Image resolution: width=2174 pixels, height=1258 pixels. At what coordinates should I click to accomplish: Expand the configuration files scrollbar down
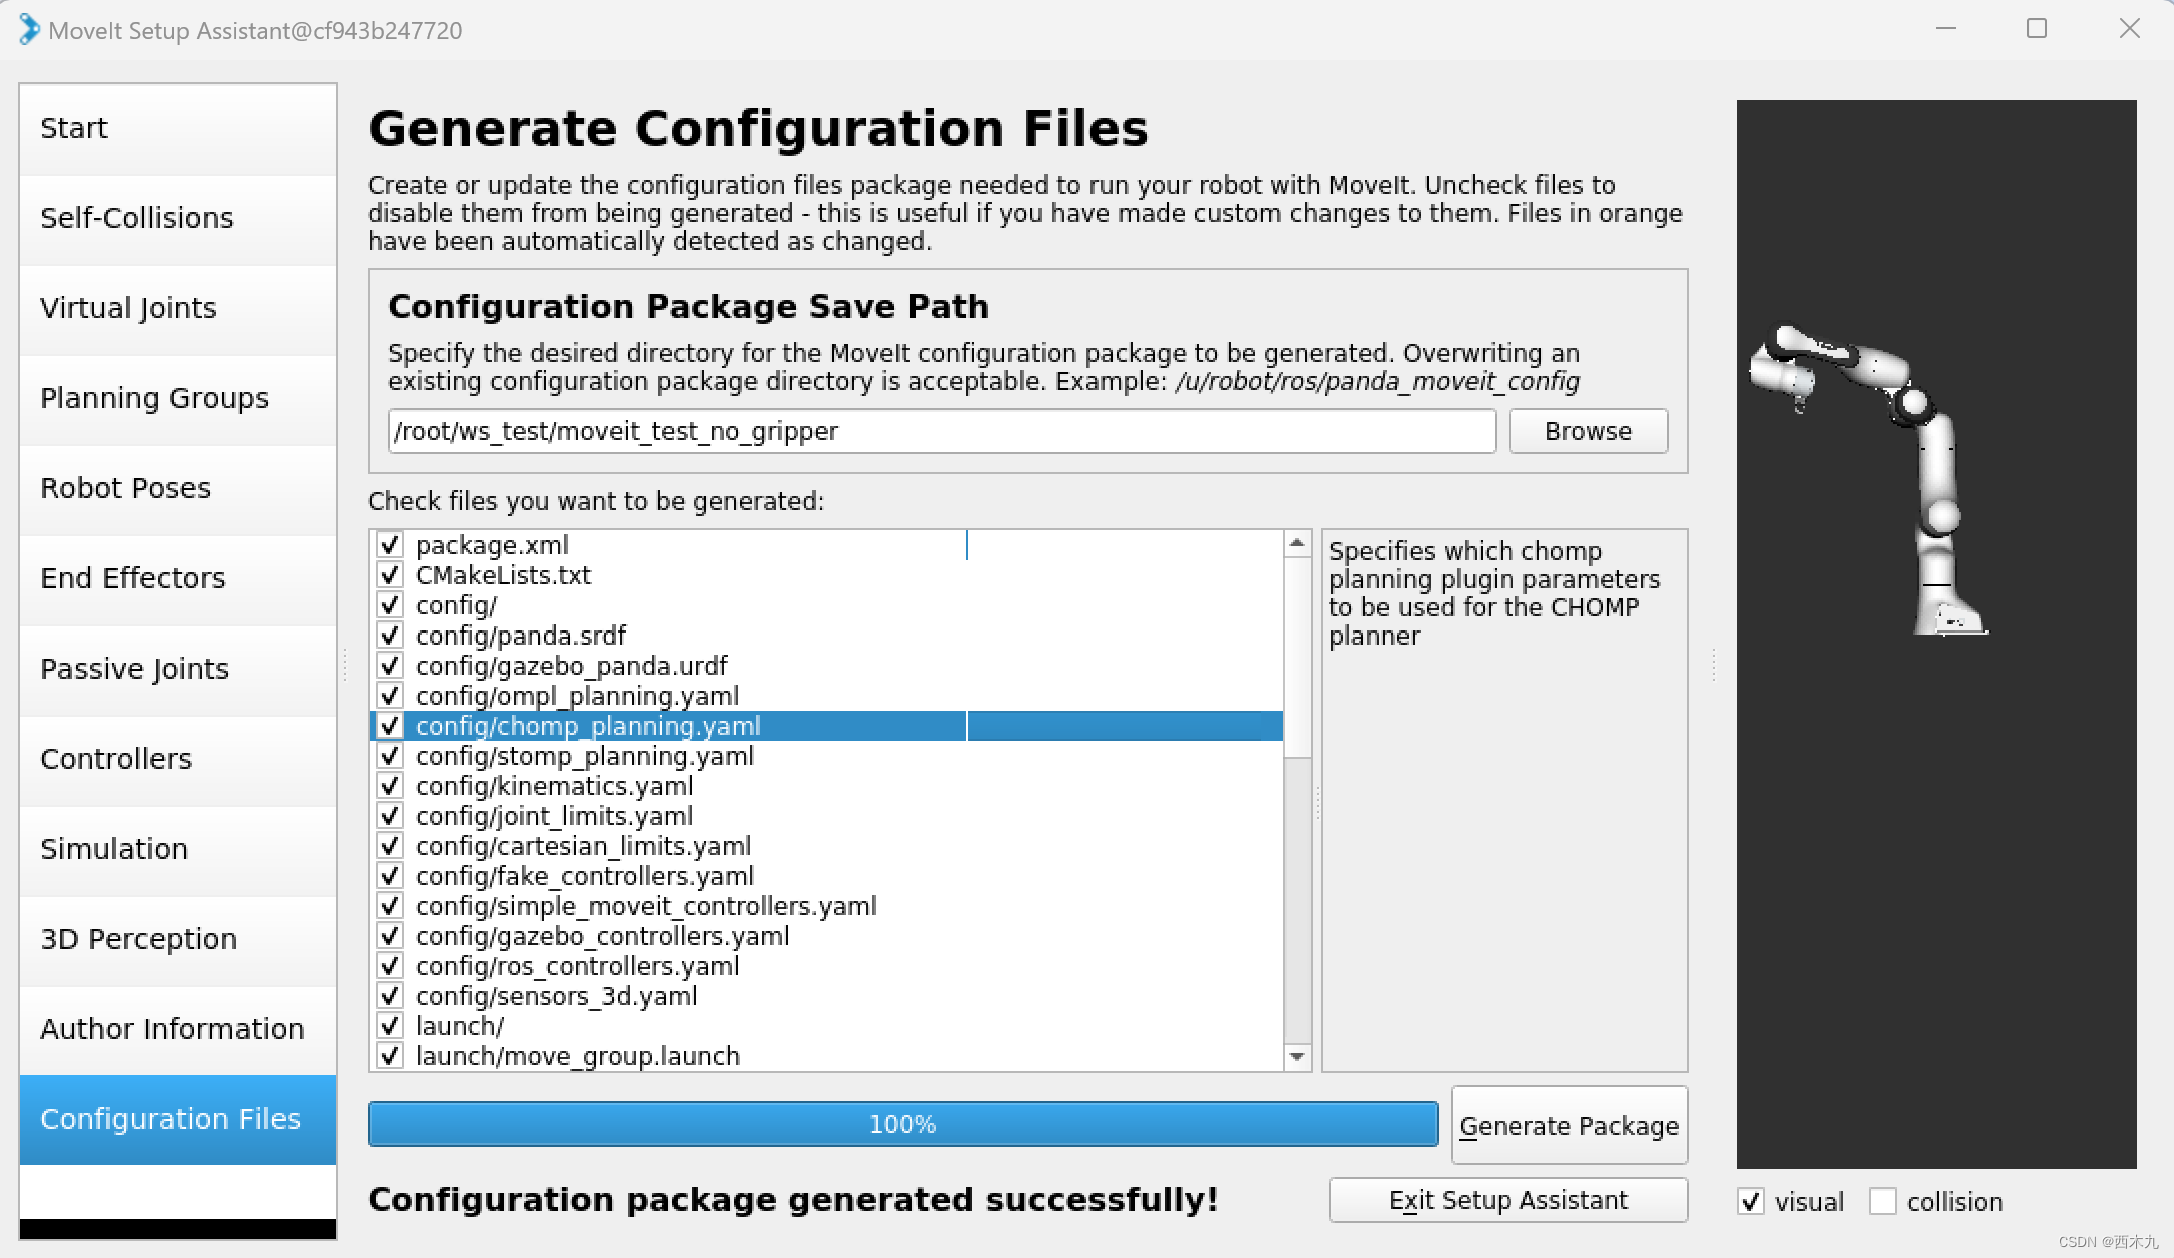click(x=1298, y=1059)
